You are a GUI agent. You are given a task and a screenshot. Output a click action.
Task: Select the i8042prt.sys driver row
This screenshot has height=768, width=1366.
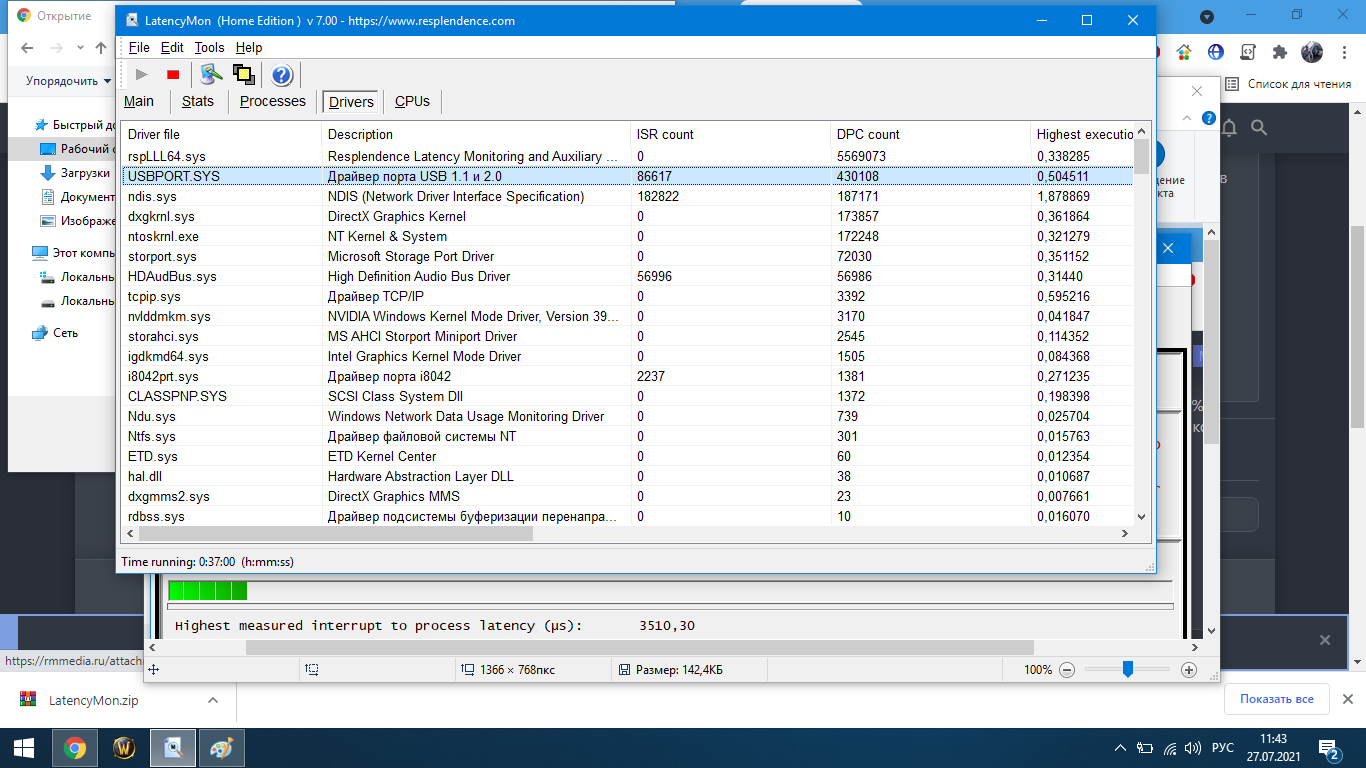pos(628,376)
